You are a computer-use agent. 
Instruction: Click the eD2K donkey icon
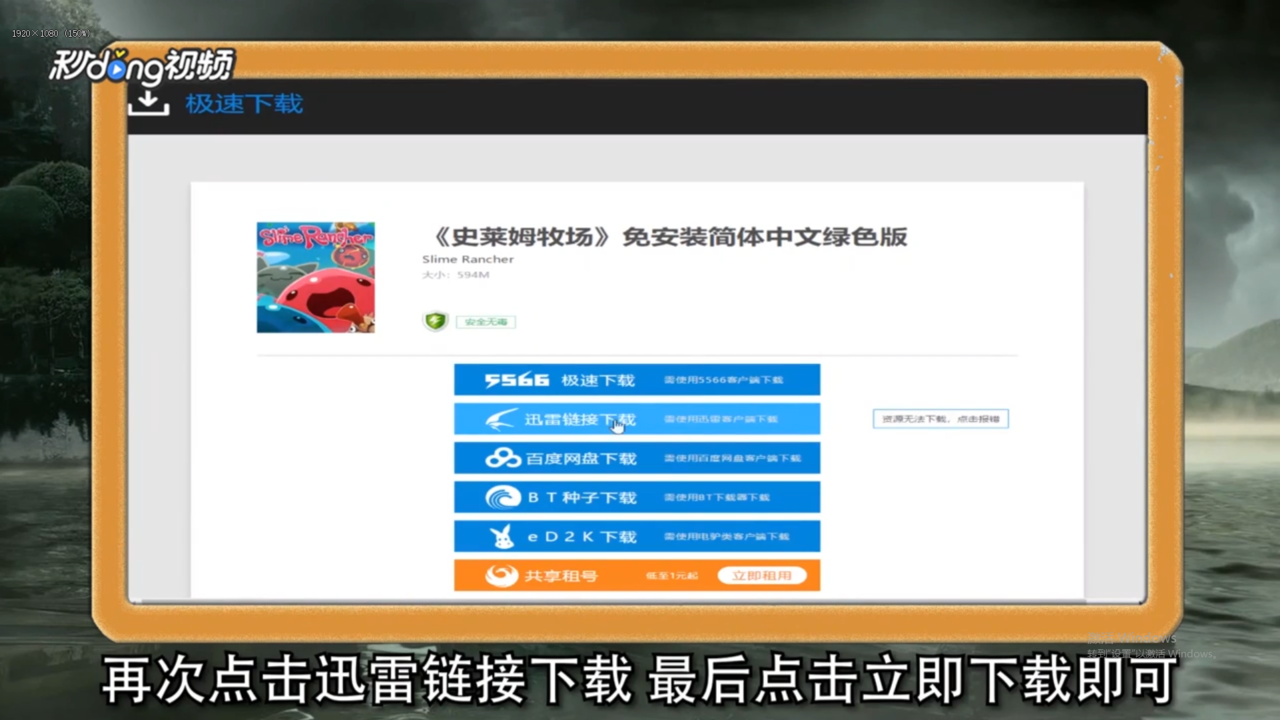502,537
